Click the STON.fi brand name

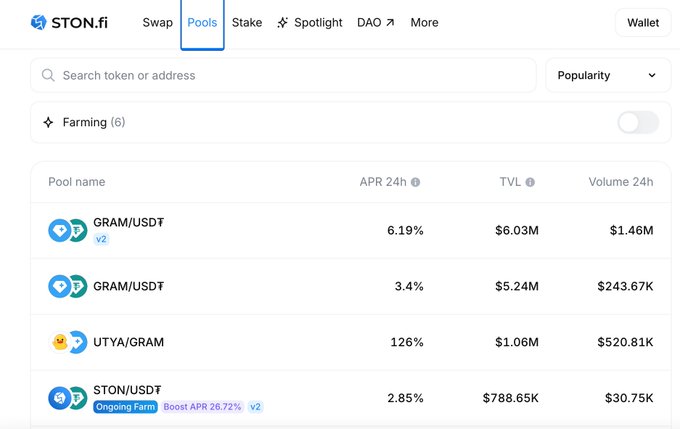click(x=79, y=23)
